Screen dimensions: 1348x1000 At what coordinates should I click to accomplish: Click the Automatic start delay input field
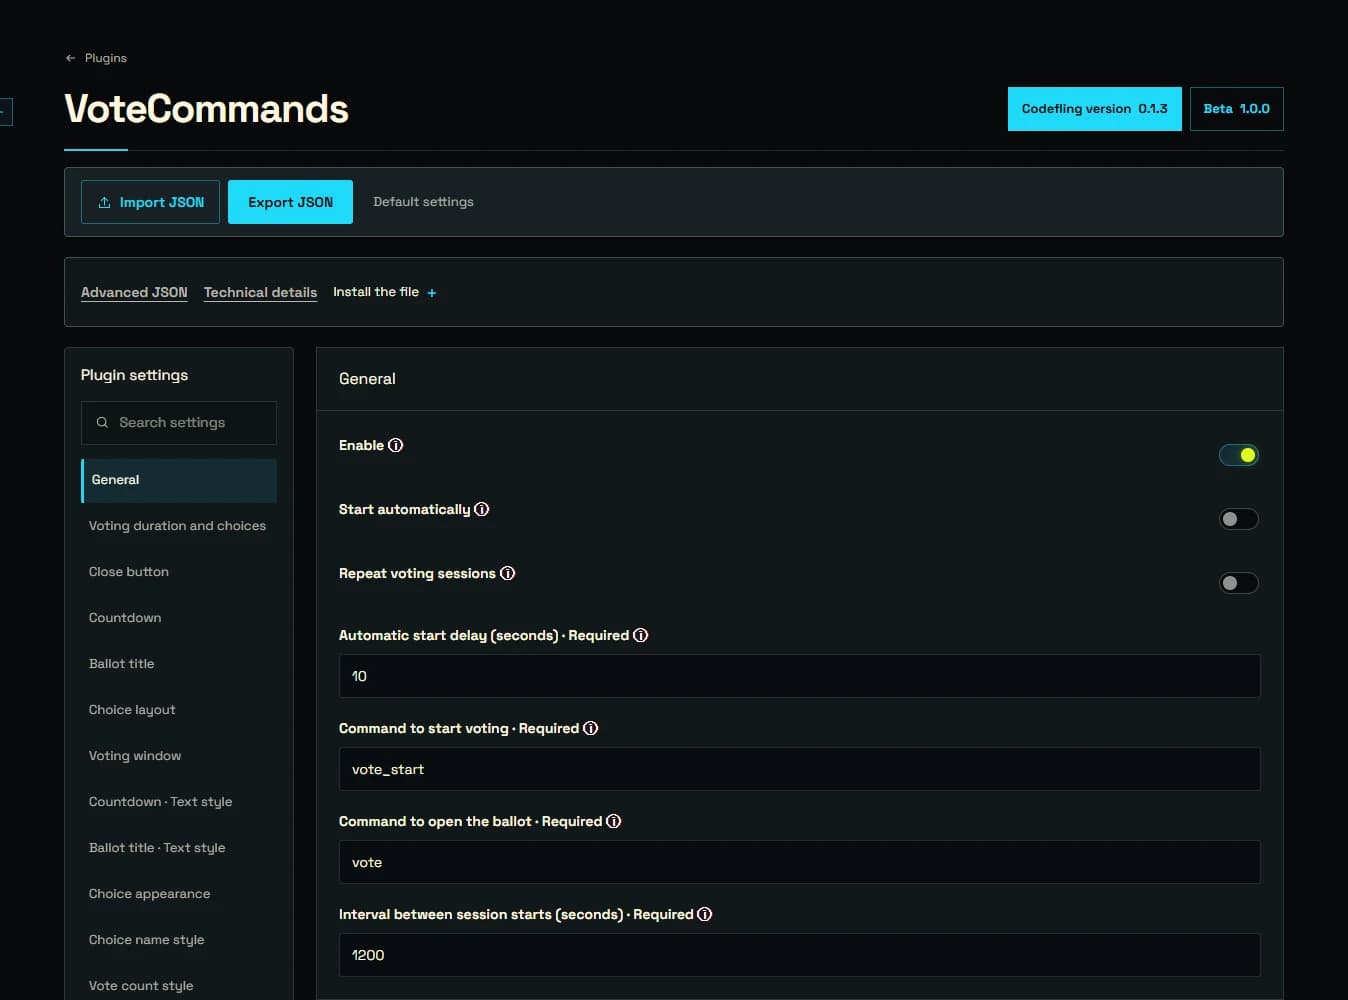coord(800,676)
